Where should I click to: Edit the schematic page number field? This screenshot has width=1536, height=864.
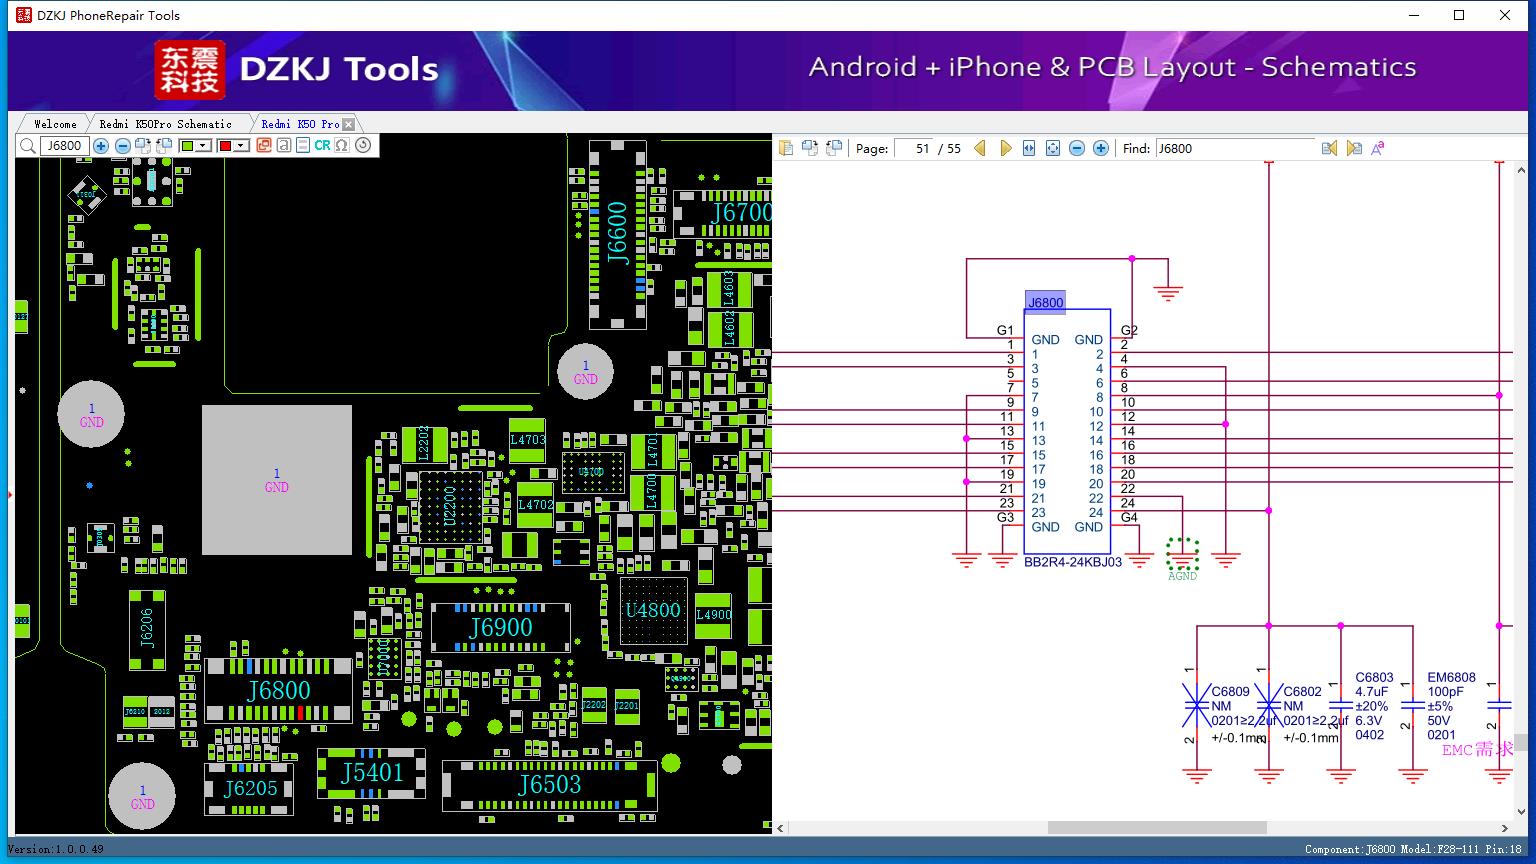pos(913,148)
